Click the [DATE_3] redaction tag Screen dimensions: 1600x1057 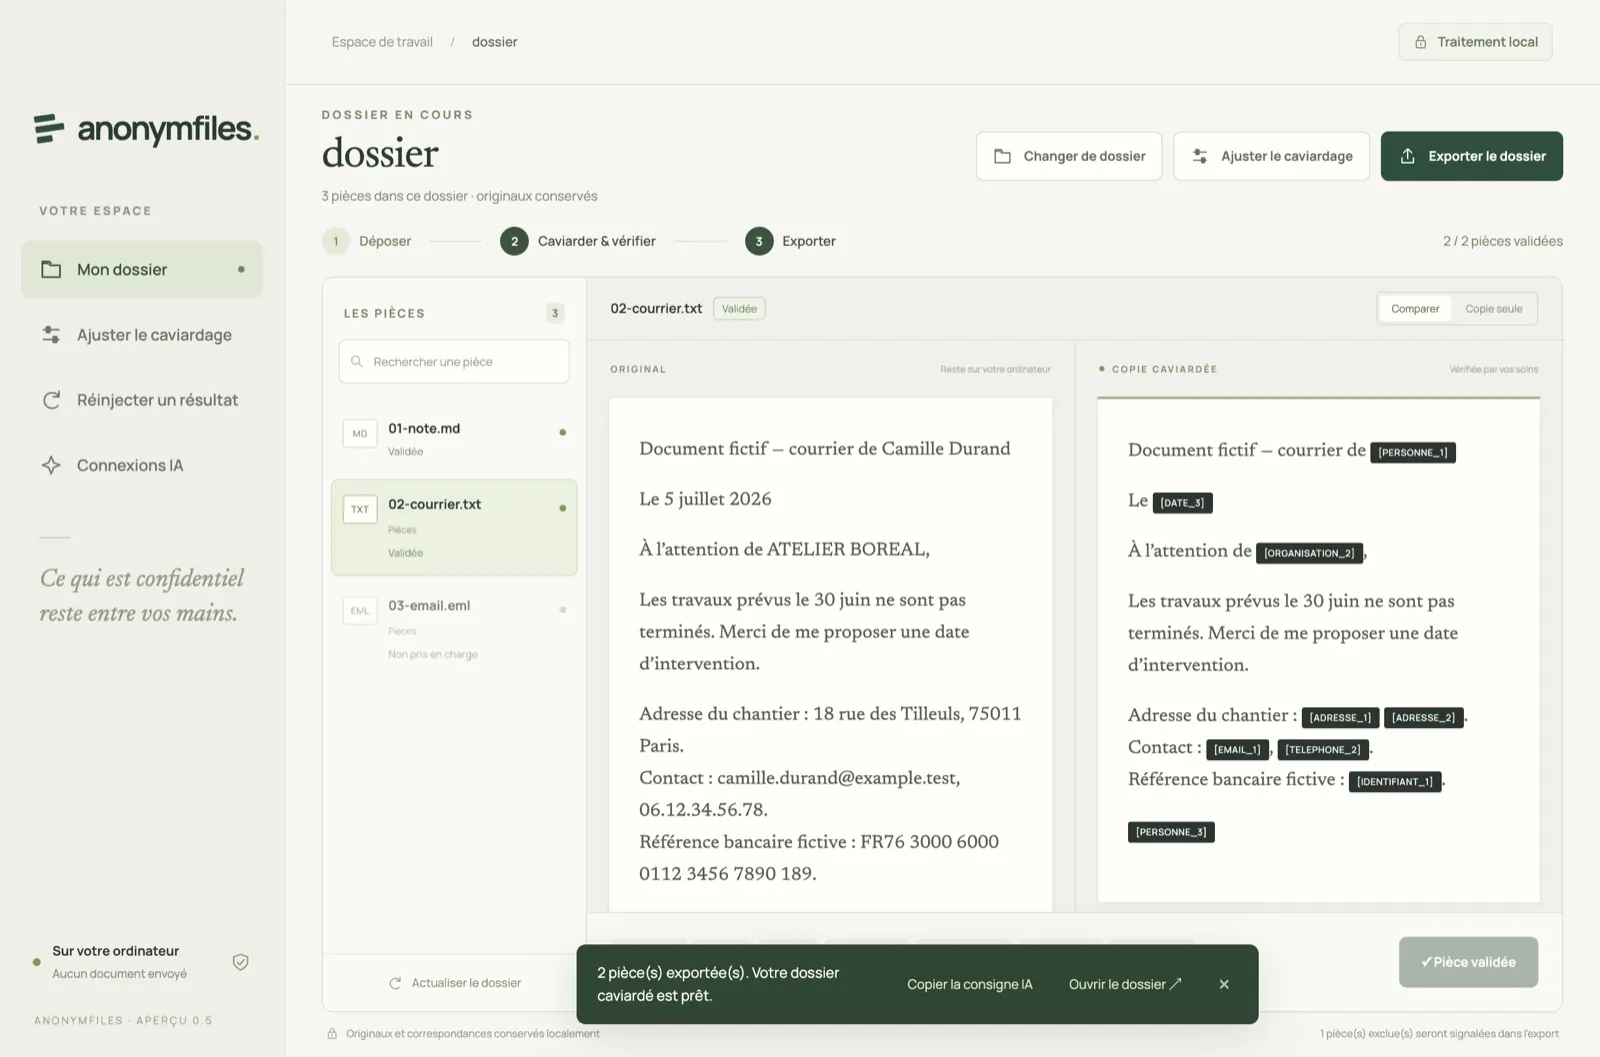click(x=1183, y=502)
